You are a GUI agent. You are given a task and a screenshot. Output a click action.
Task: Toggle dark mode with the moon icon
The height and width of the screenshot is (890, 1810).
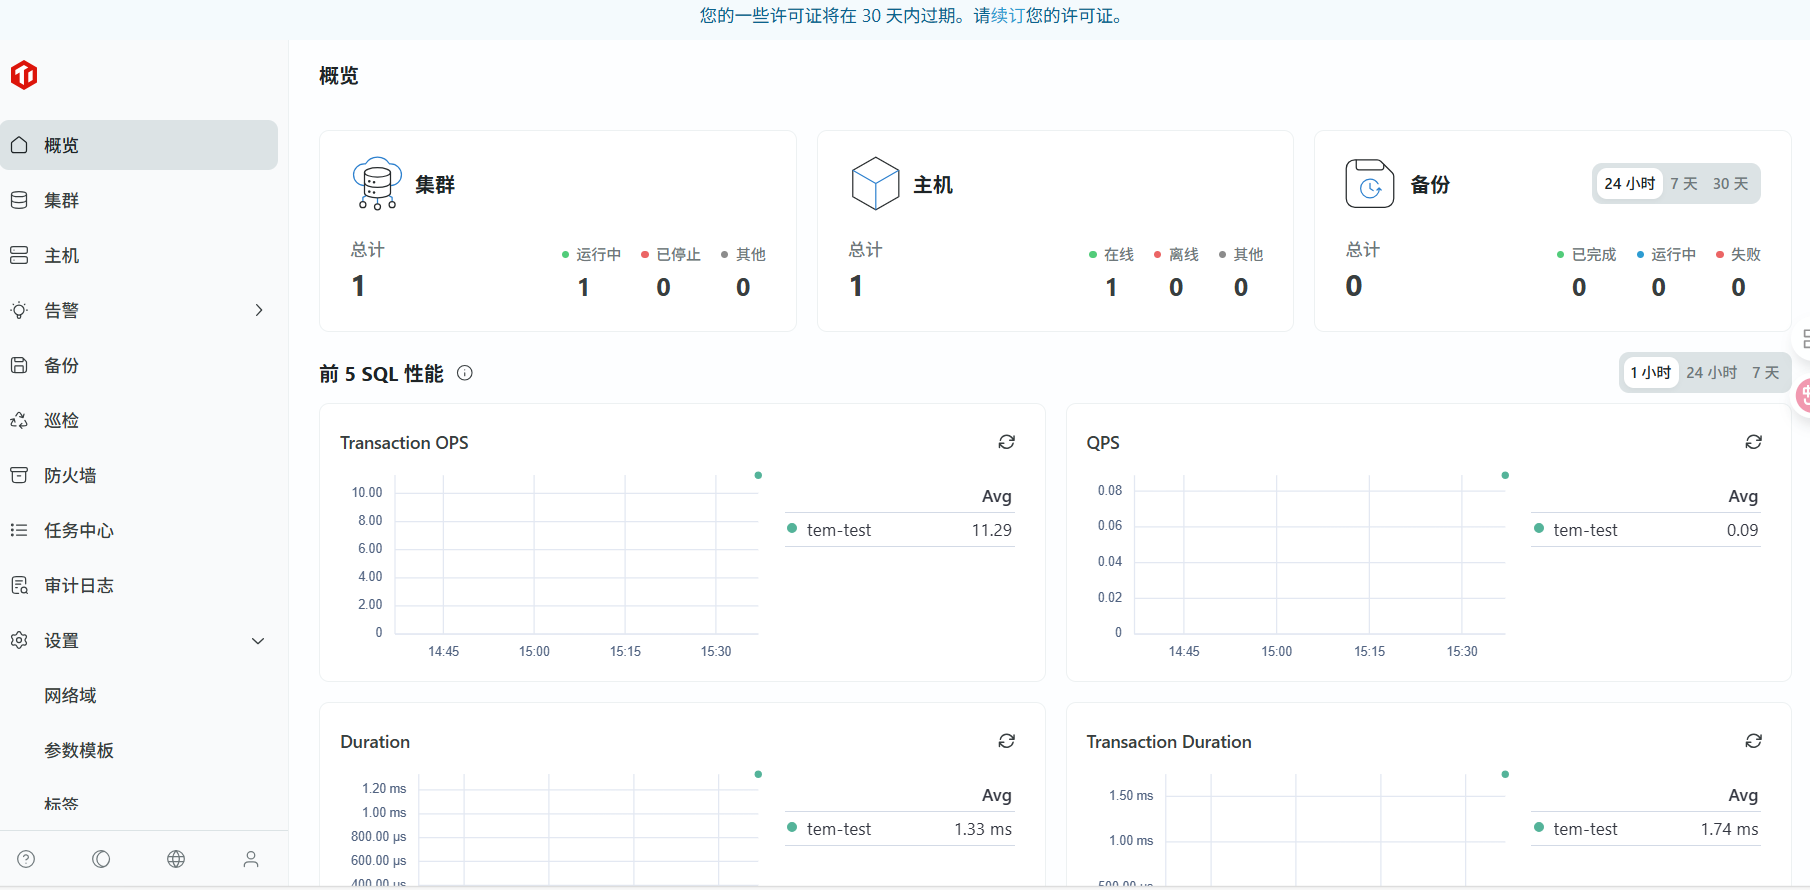click(101, 859)
